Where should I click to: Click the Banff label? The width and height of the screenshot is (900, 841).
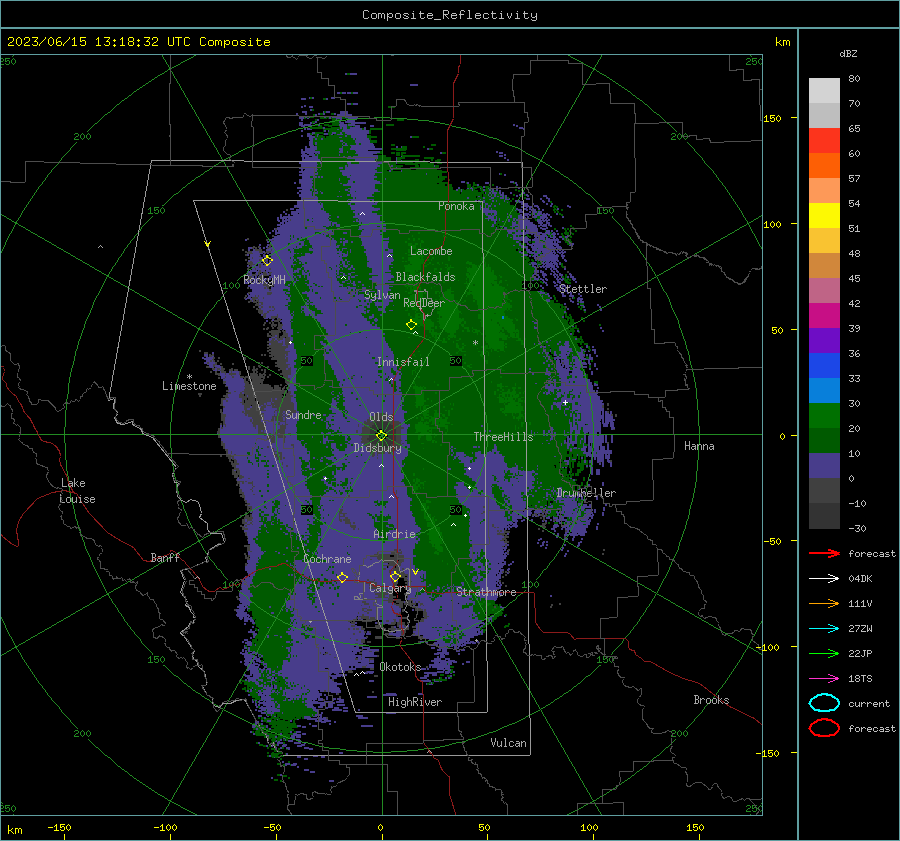(165, 557)
